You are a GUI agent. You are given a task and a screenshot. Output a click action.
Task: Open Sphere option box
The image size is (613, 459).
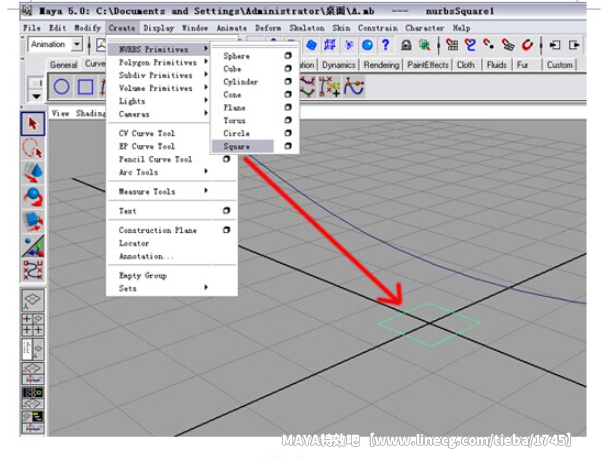(x=288, y=56)
